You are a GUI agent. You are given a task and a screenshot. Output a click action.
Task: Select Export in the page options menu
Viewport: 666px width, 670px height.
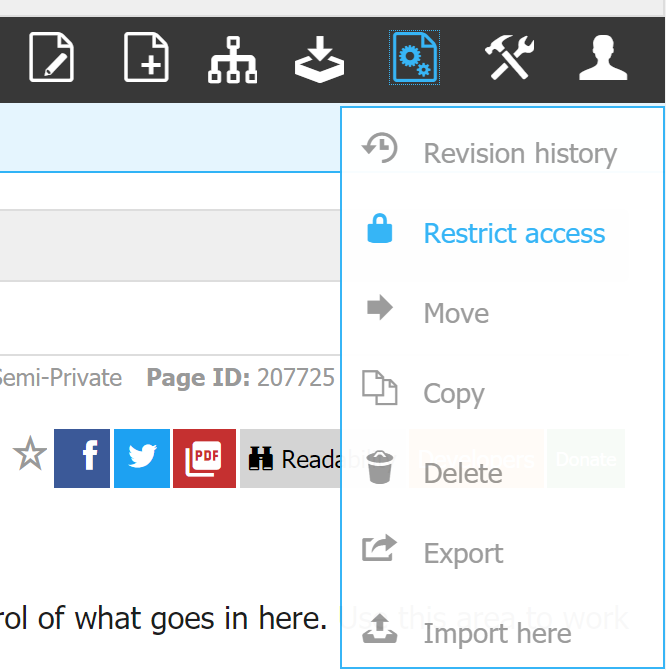463,554
